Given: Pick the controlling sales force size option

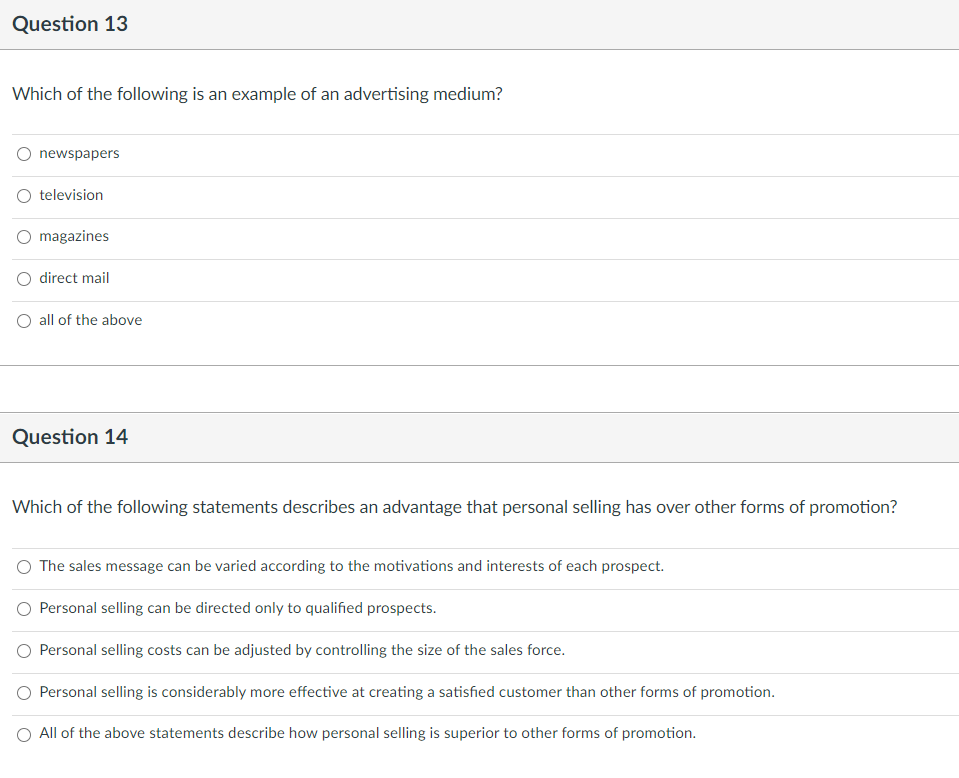Looking at the screenshot, I should pos(24,651).
